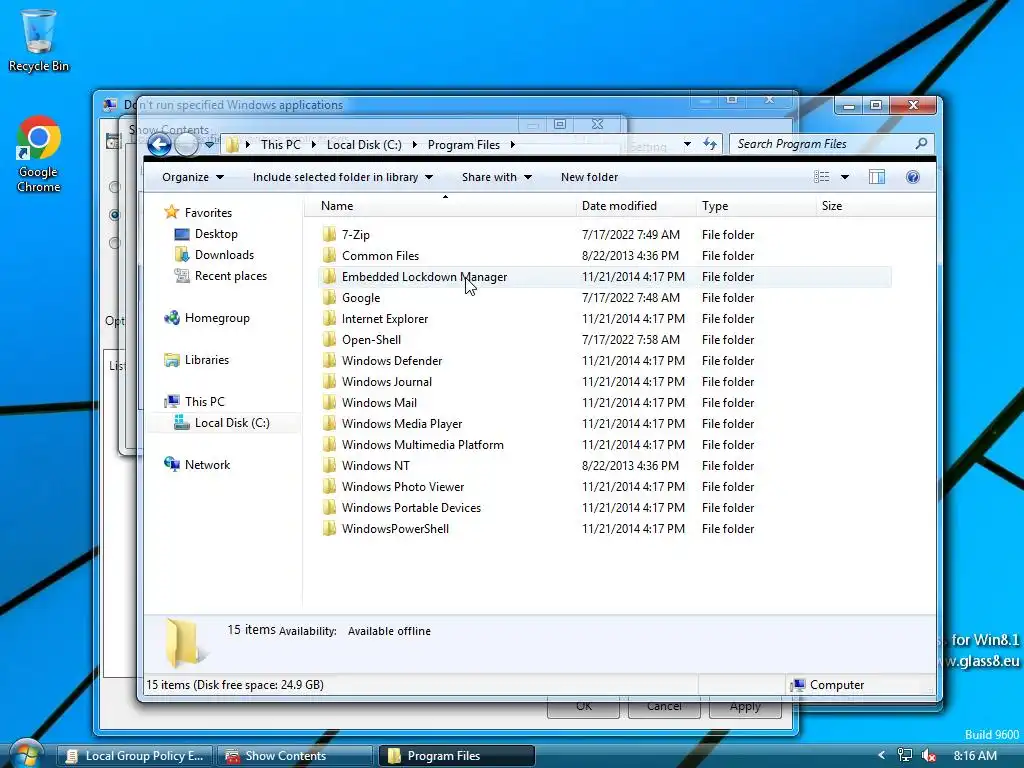
Task: Select the Windows Mail folder icon
Action: pyautogui.click(x=330, y=402)
